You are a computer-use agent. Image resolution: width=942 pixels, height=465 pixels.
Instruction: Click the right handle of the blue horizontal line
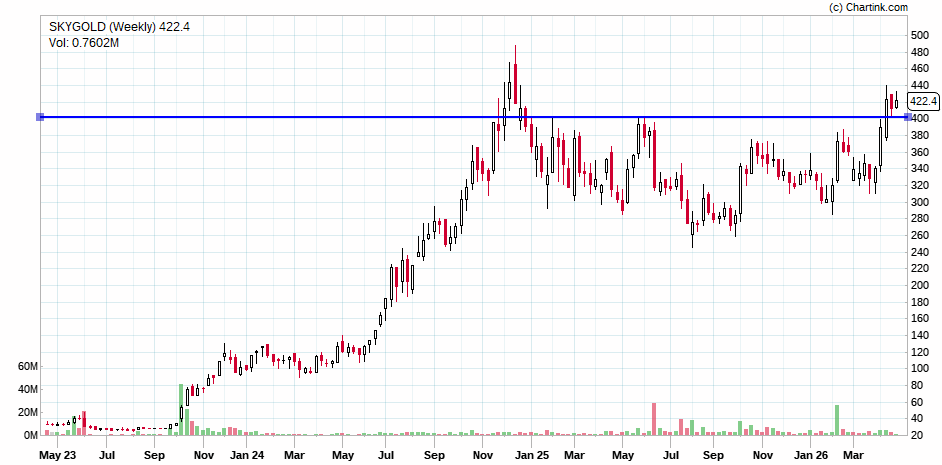[908, 117]
